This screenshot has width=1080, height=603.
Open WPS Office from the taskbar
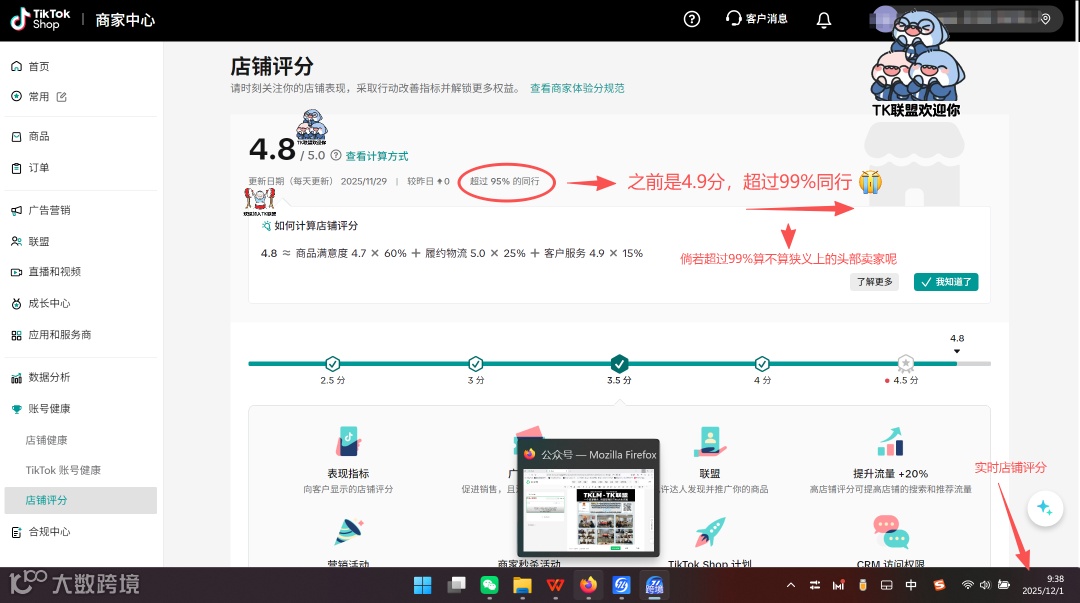click(x=555, y=585)
